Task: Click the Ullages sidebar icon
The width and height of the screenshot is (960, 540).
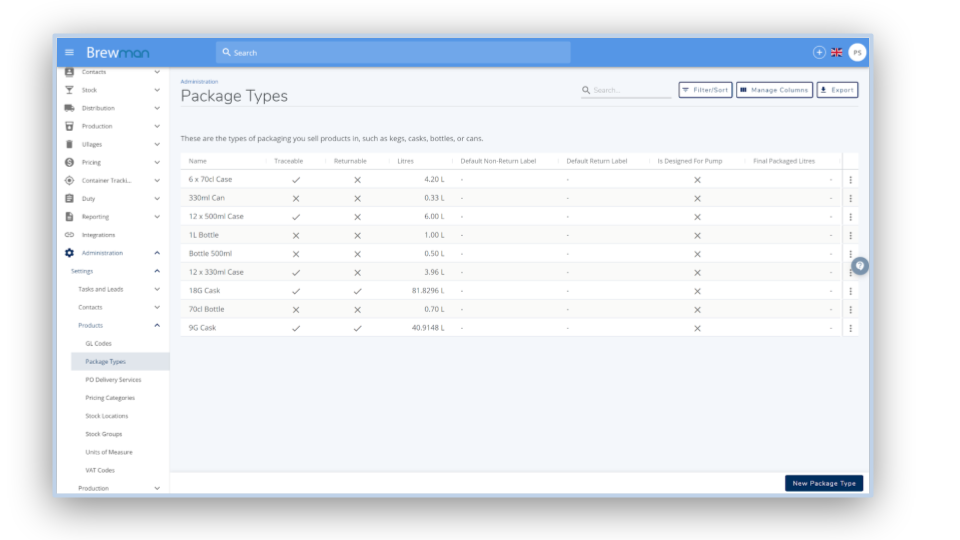Action: tap(69, 144)
